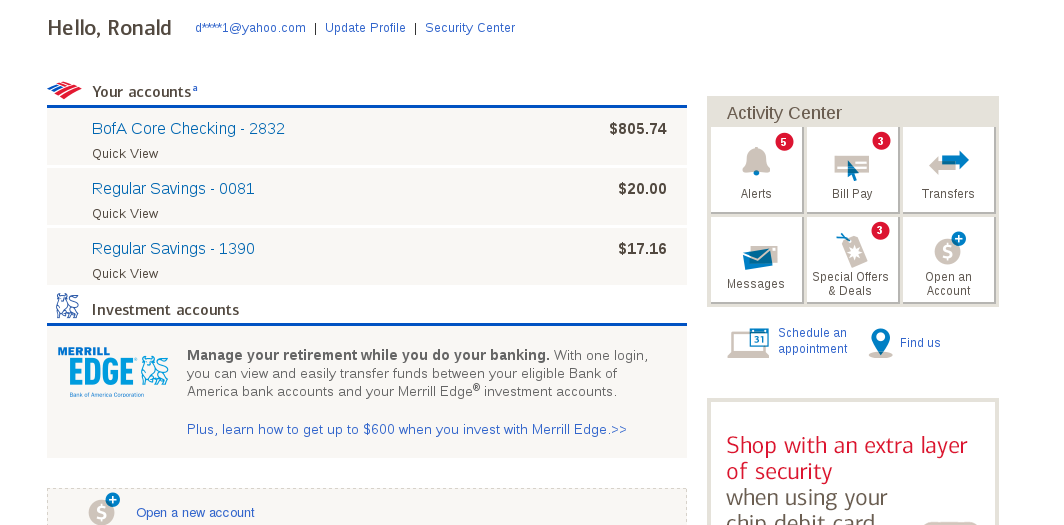Click the masked yahoo.com email link
Screen dimensions: 1064x525
[250, 28]
